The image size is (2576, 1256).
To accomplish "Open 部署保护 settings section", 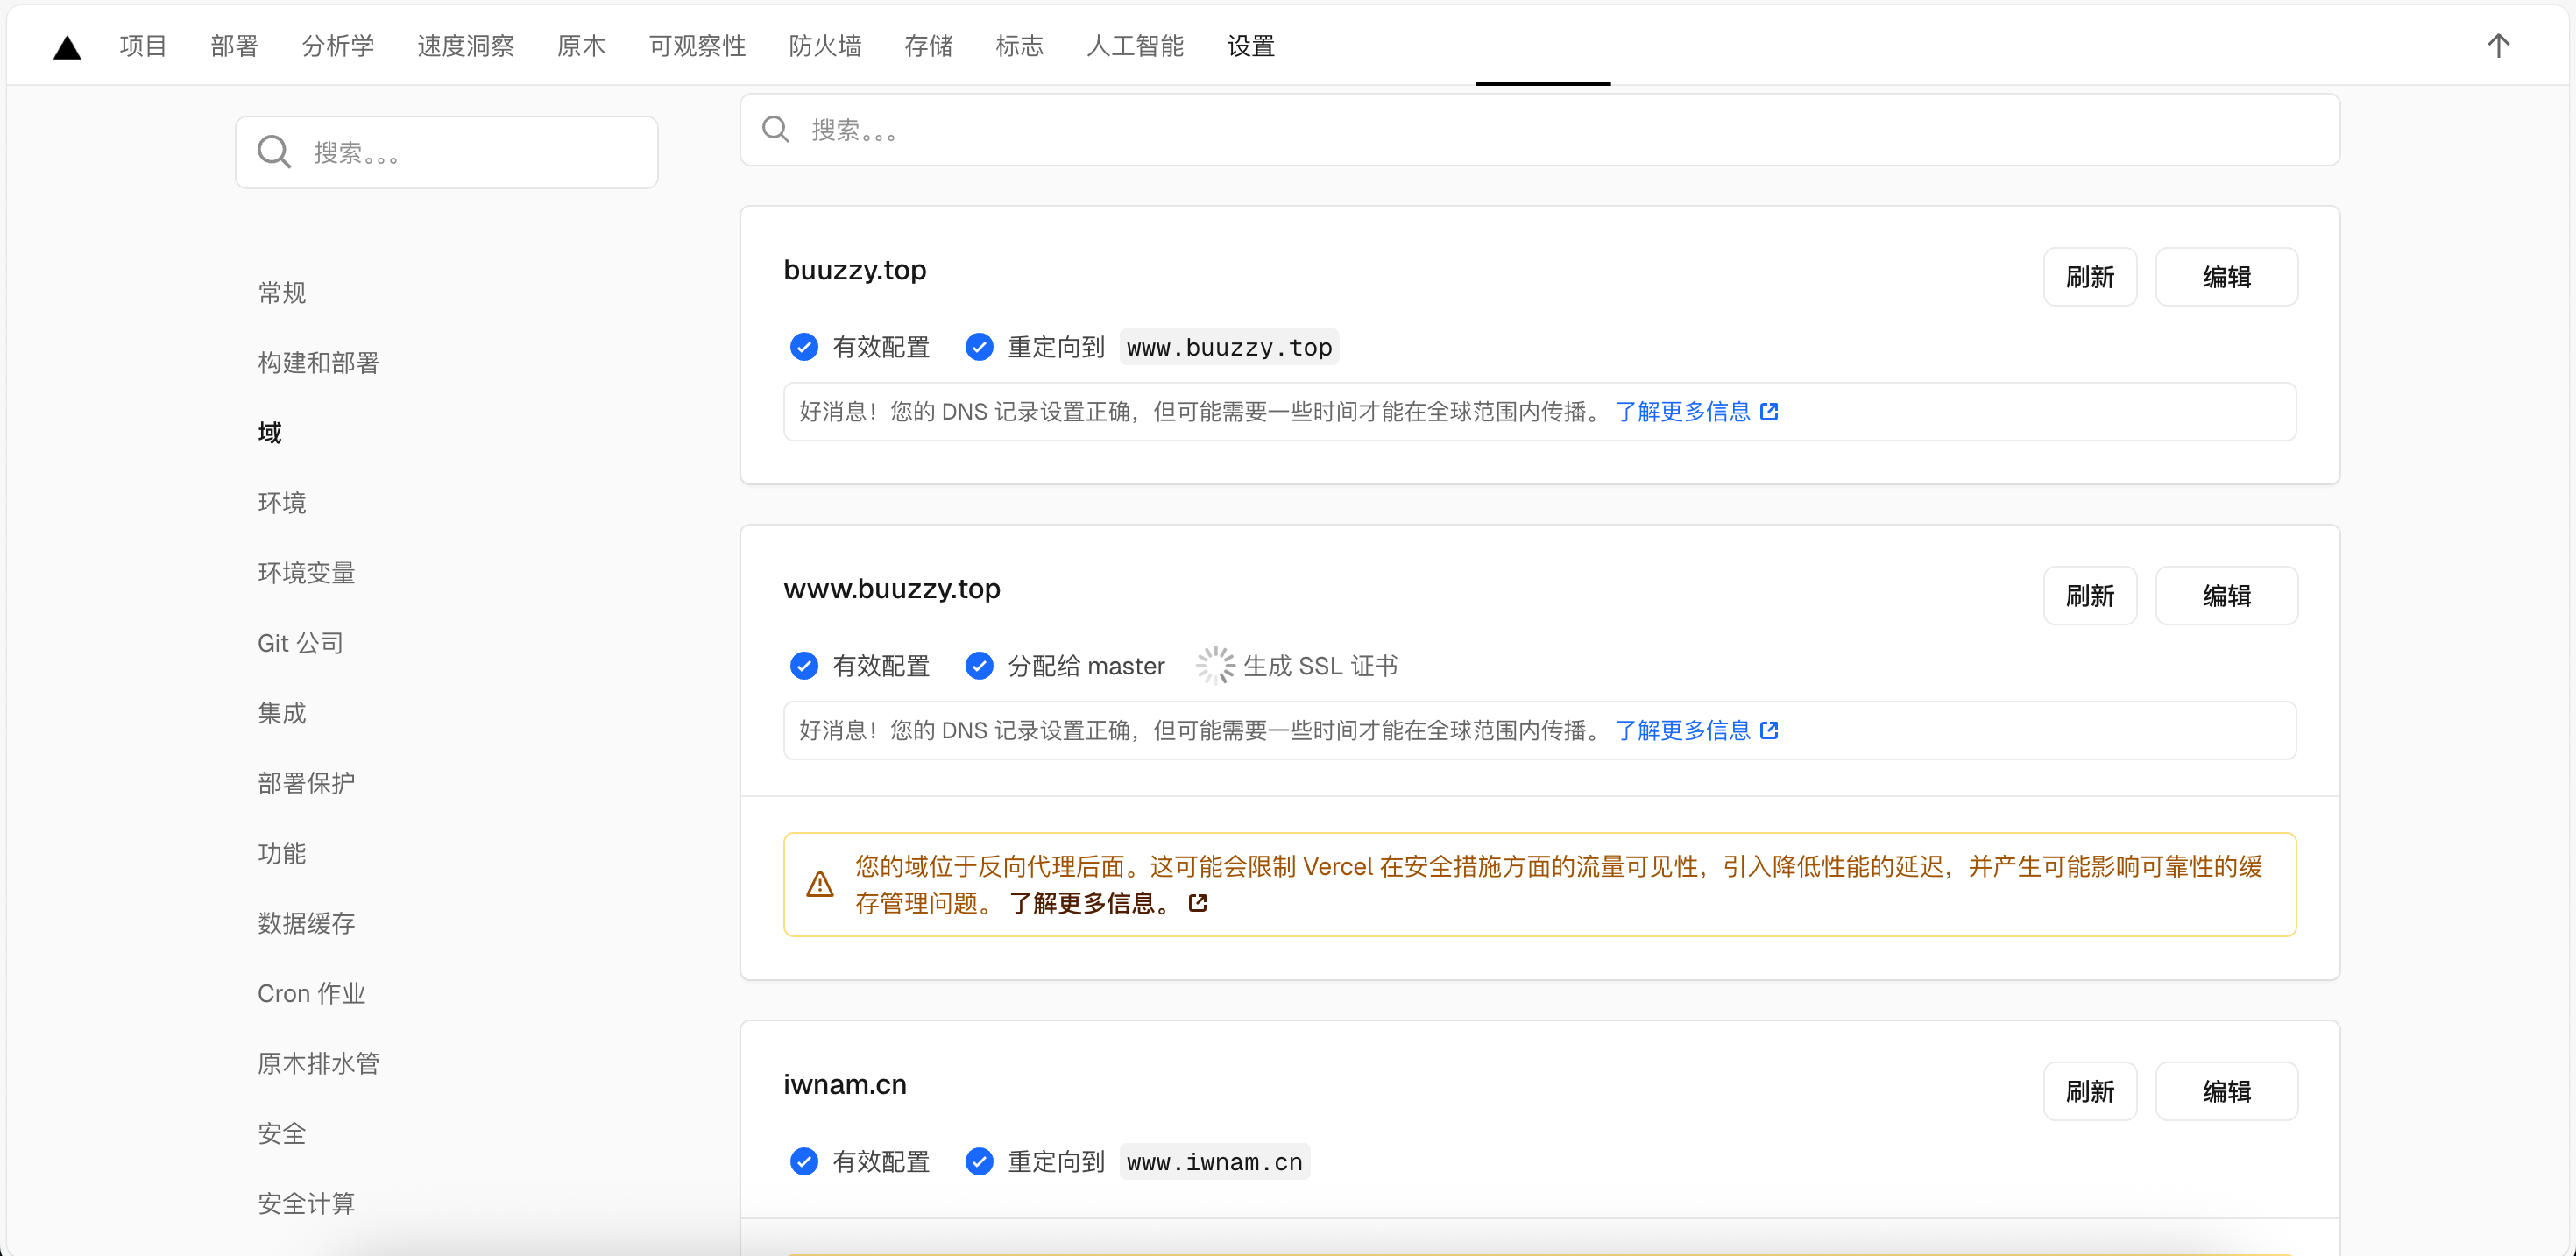I will point(307,783).
